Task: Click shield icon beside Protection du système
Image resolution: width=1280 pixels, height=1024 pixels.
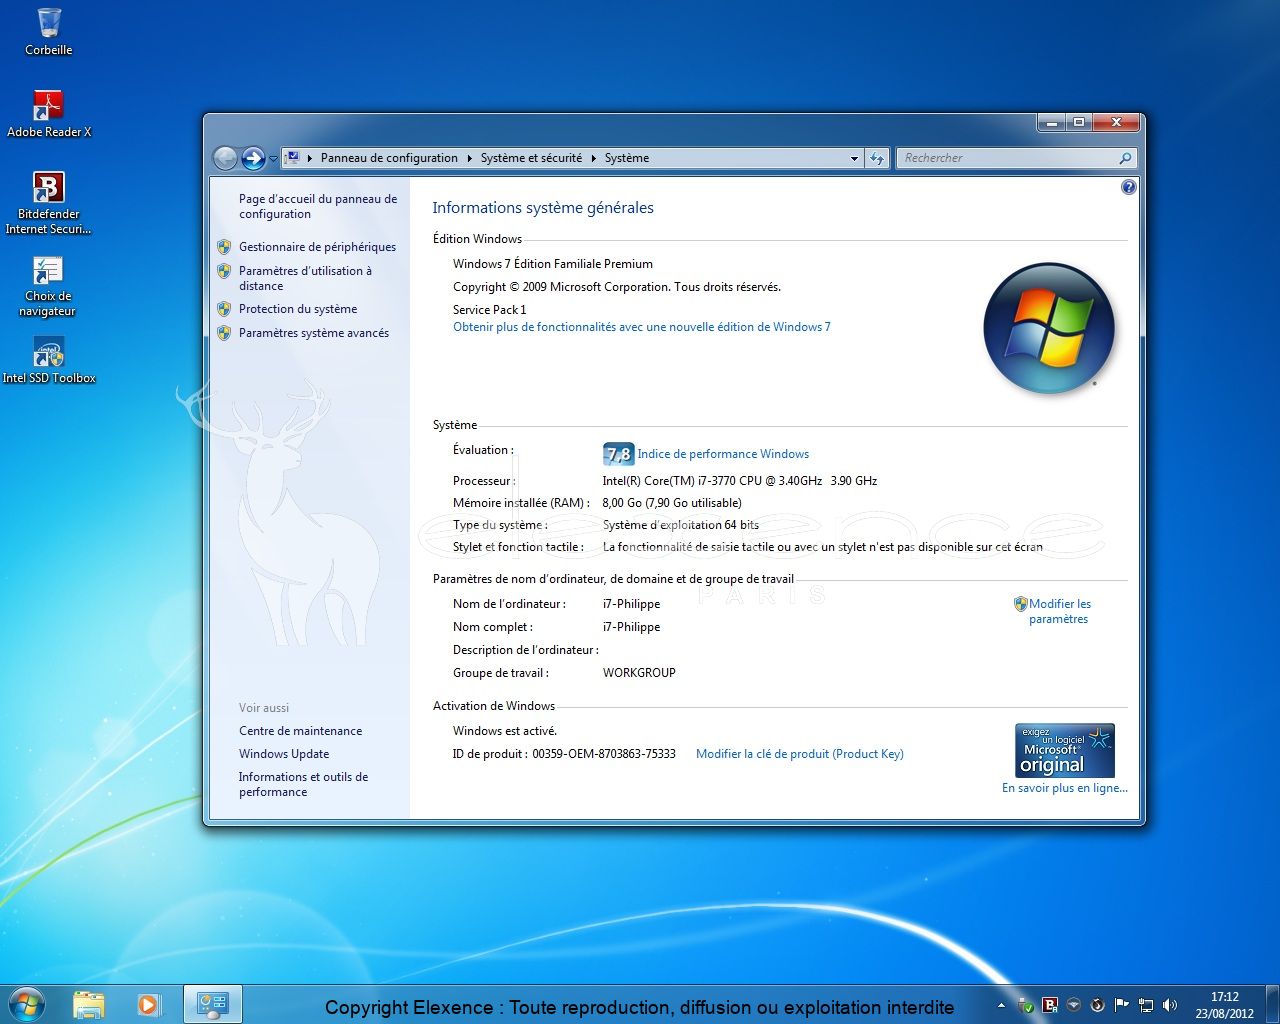Action: click(224, 309)
